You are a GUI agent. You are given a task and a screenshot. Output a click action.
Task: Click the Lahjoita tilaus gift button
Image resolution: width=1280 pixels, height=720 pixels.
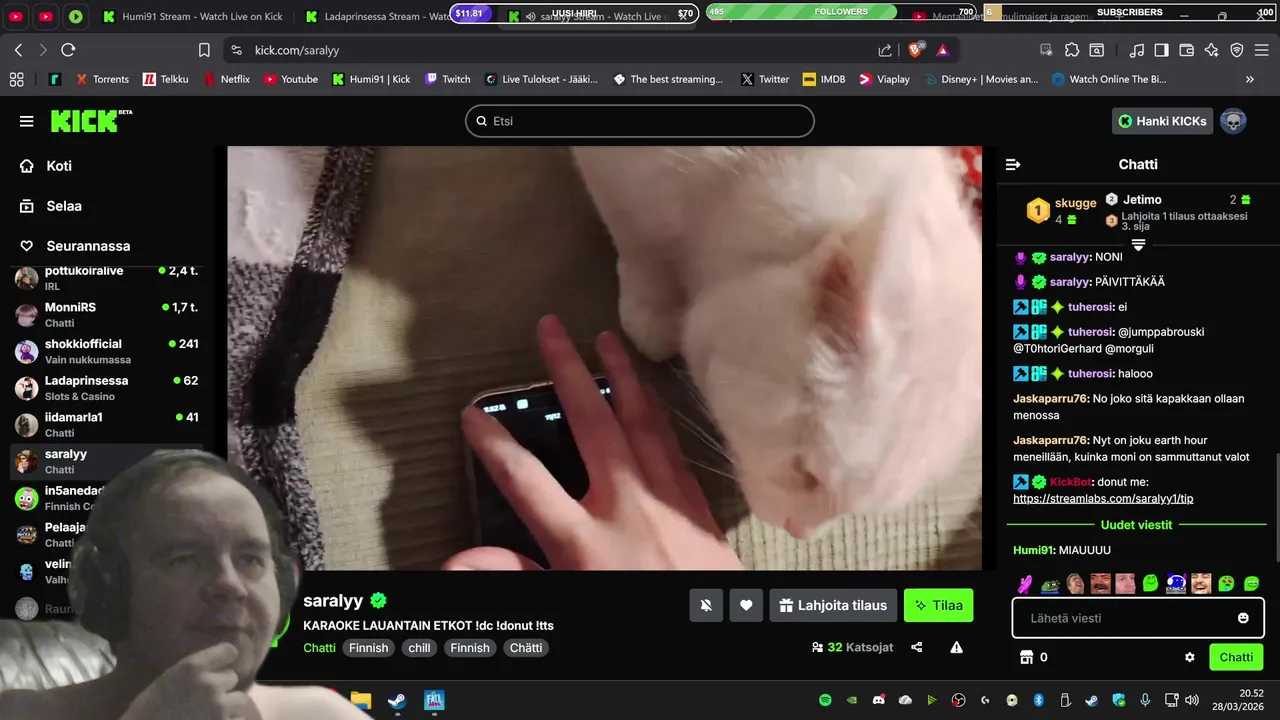coord(833,605)
